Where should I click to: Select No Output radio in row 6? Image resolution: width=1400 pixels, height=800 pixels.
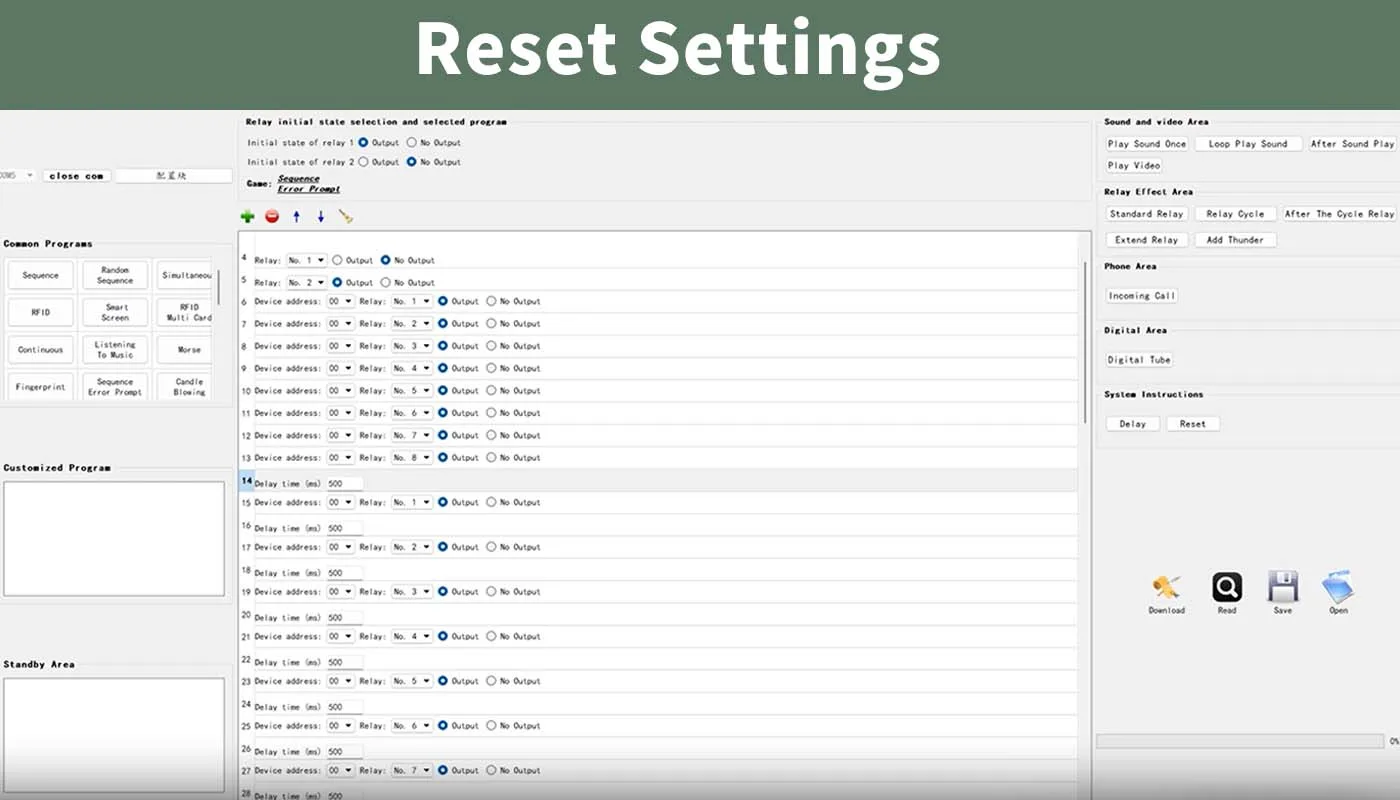[x=491, y=301]
